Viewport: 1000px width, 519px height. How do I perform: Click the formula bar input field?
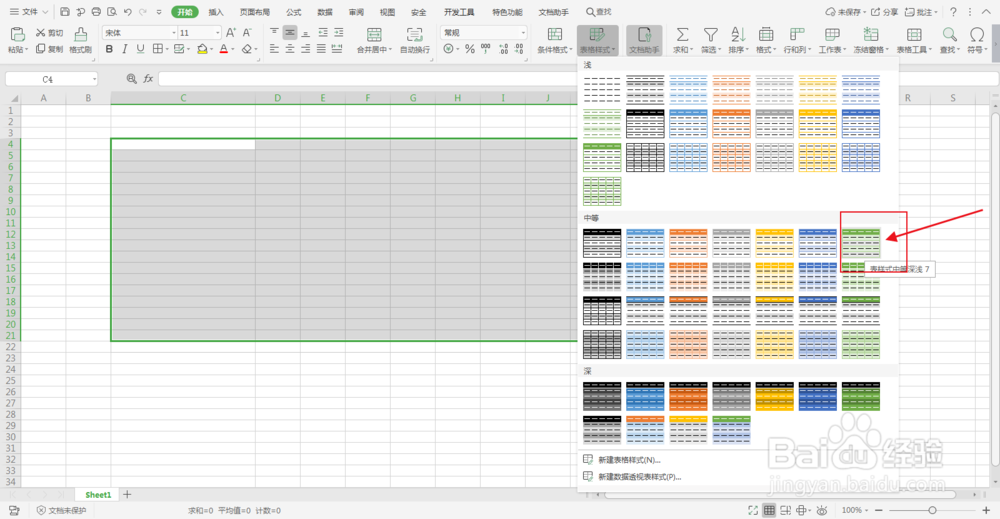pyautogui.click(x=578, y=78)
